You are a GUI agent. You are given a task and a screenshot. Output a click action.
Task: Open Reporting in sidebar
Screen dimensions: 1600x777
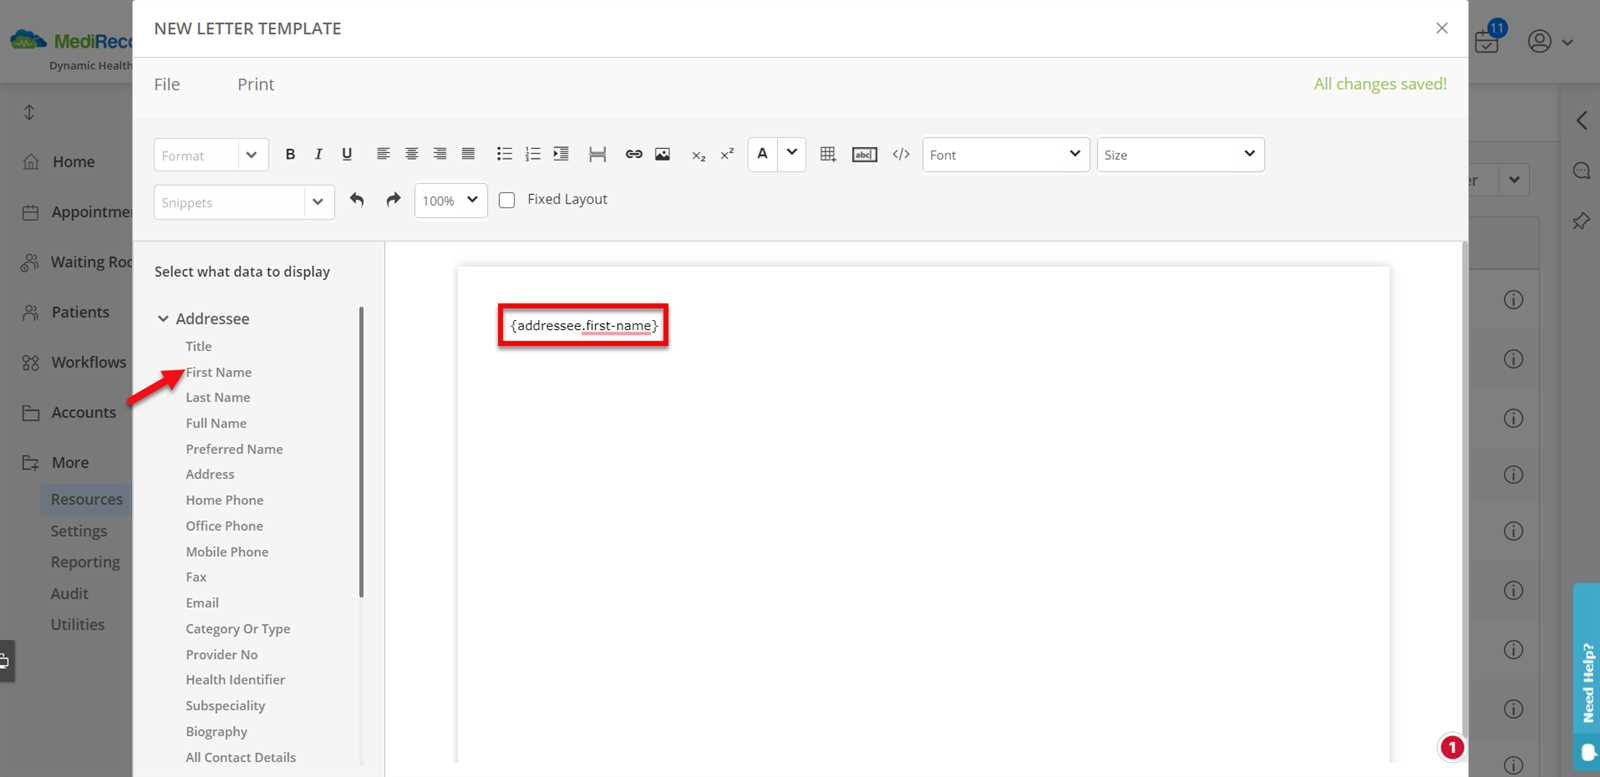[x=85, y=562]
